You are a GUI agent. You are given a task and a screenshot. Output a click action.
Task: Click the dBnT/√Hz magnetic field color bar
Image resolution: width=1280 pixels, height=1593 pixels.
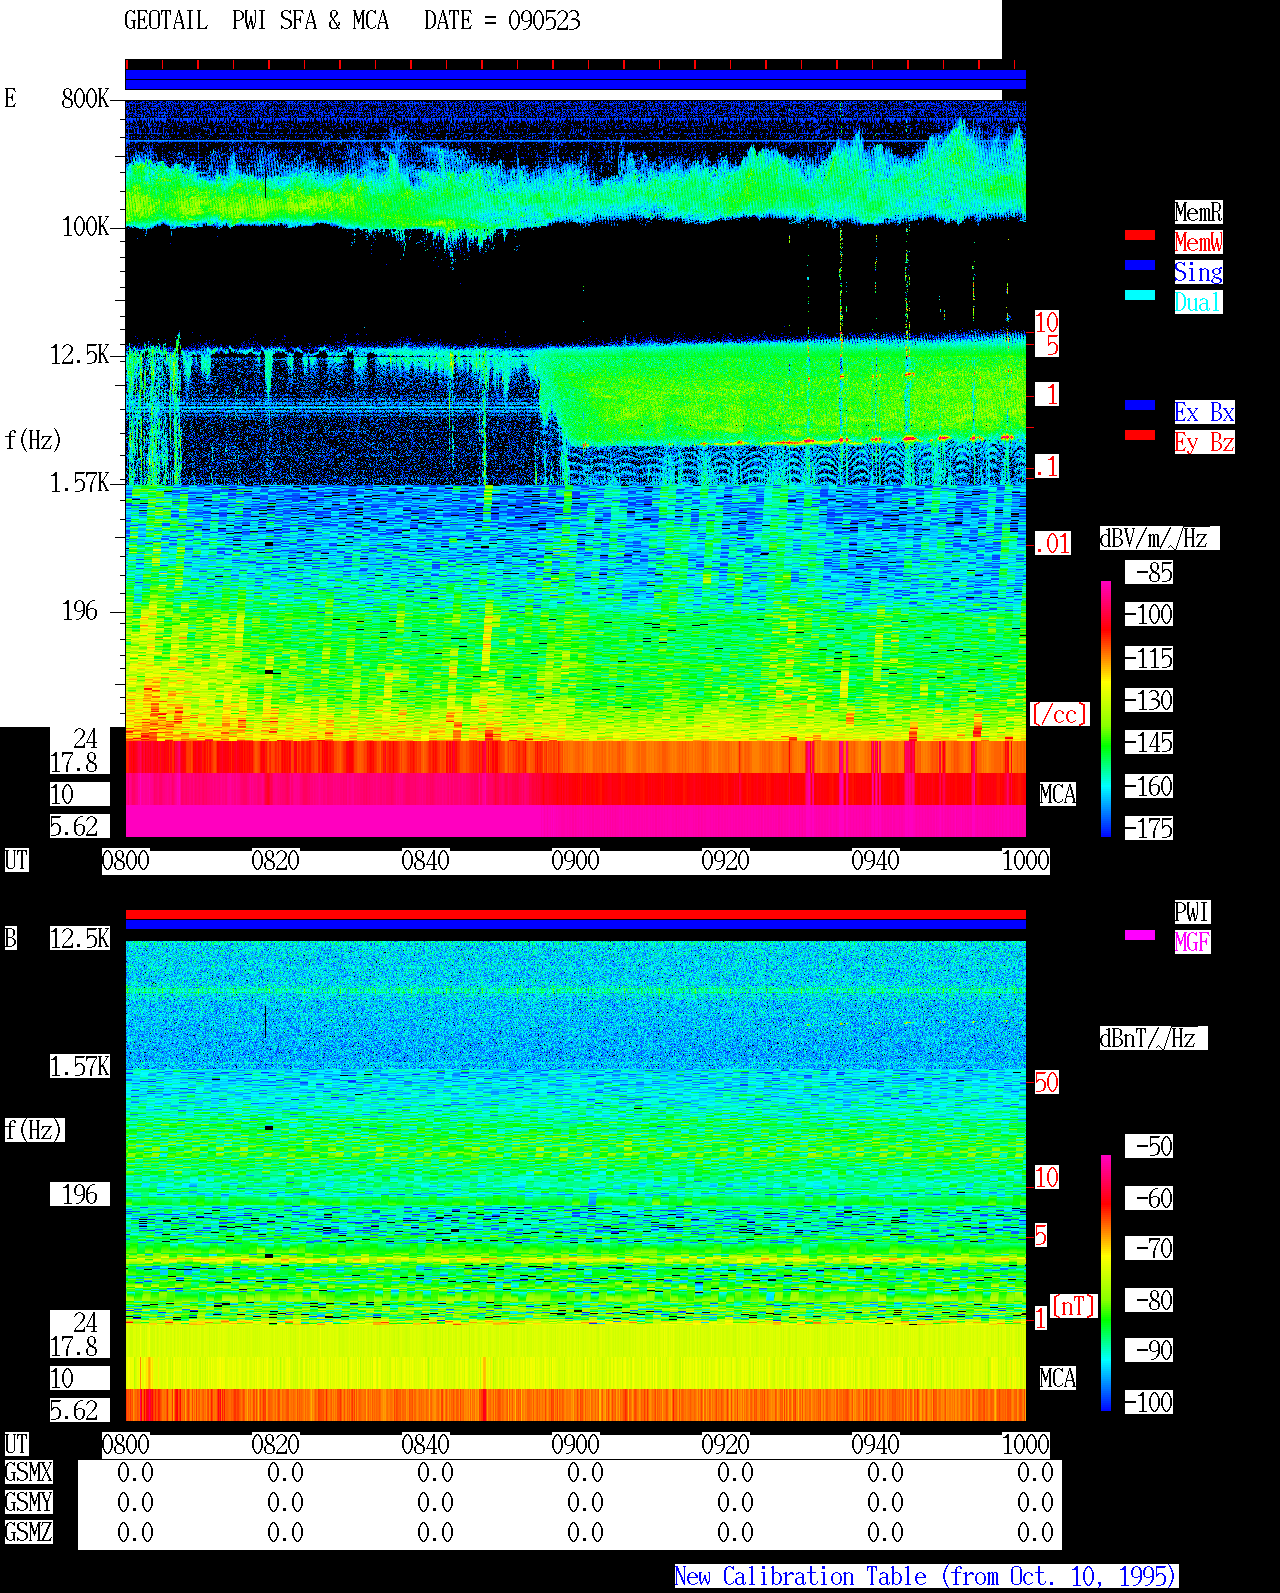(x=1106, y=1283)
